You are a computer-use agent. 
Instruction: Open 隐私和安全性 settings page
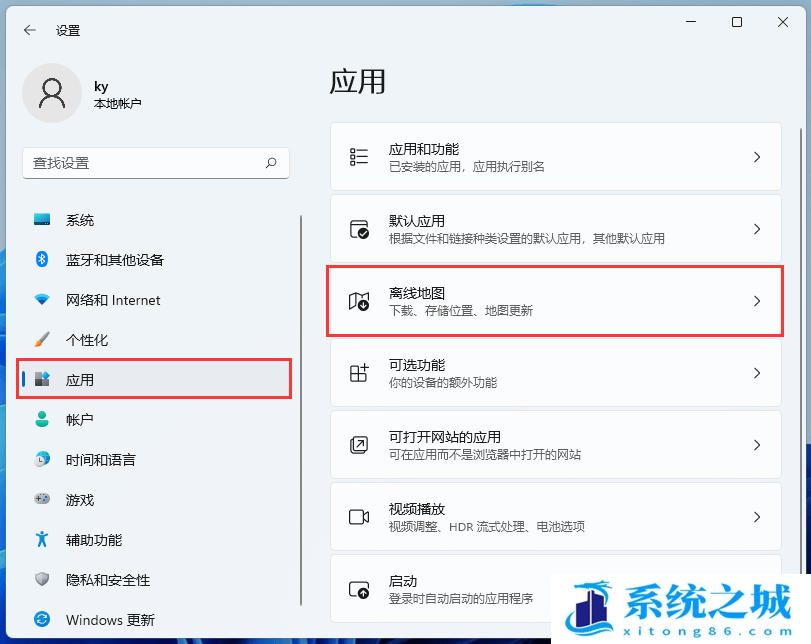(x=107, y=580)
